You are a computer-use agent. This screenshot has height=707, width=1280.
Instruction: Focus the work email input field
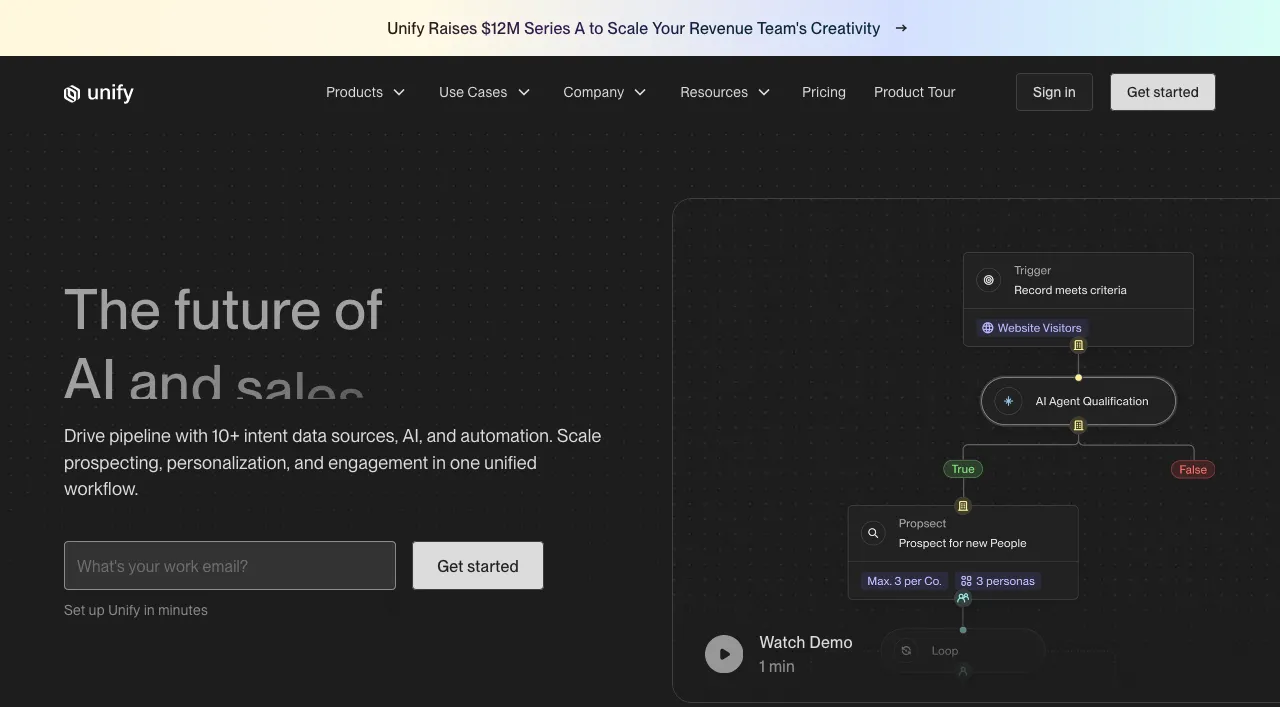point(230,566)
